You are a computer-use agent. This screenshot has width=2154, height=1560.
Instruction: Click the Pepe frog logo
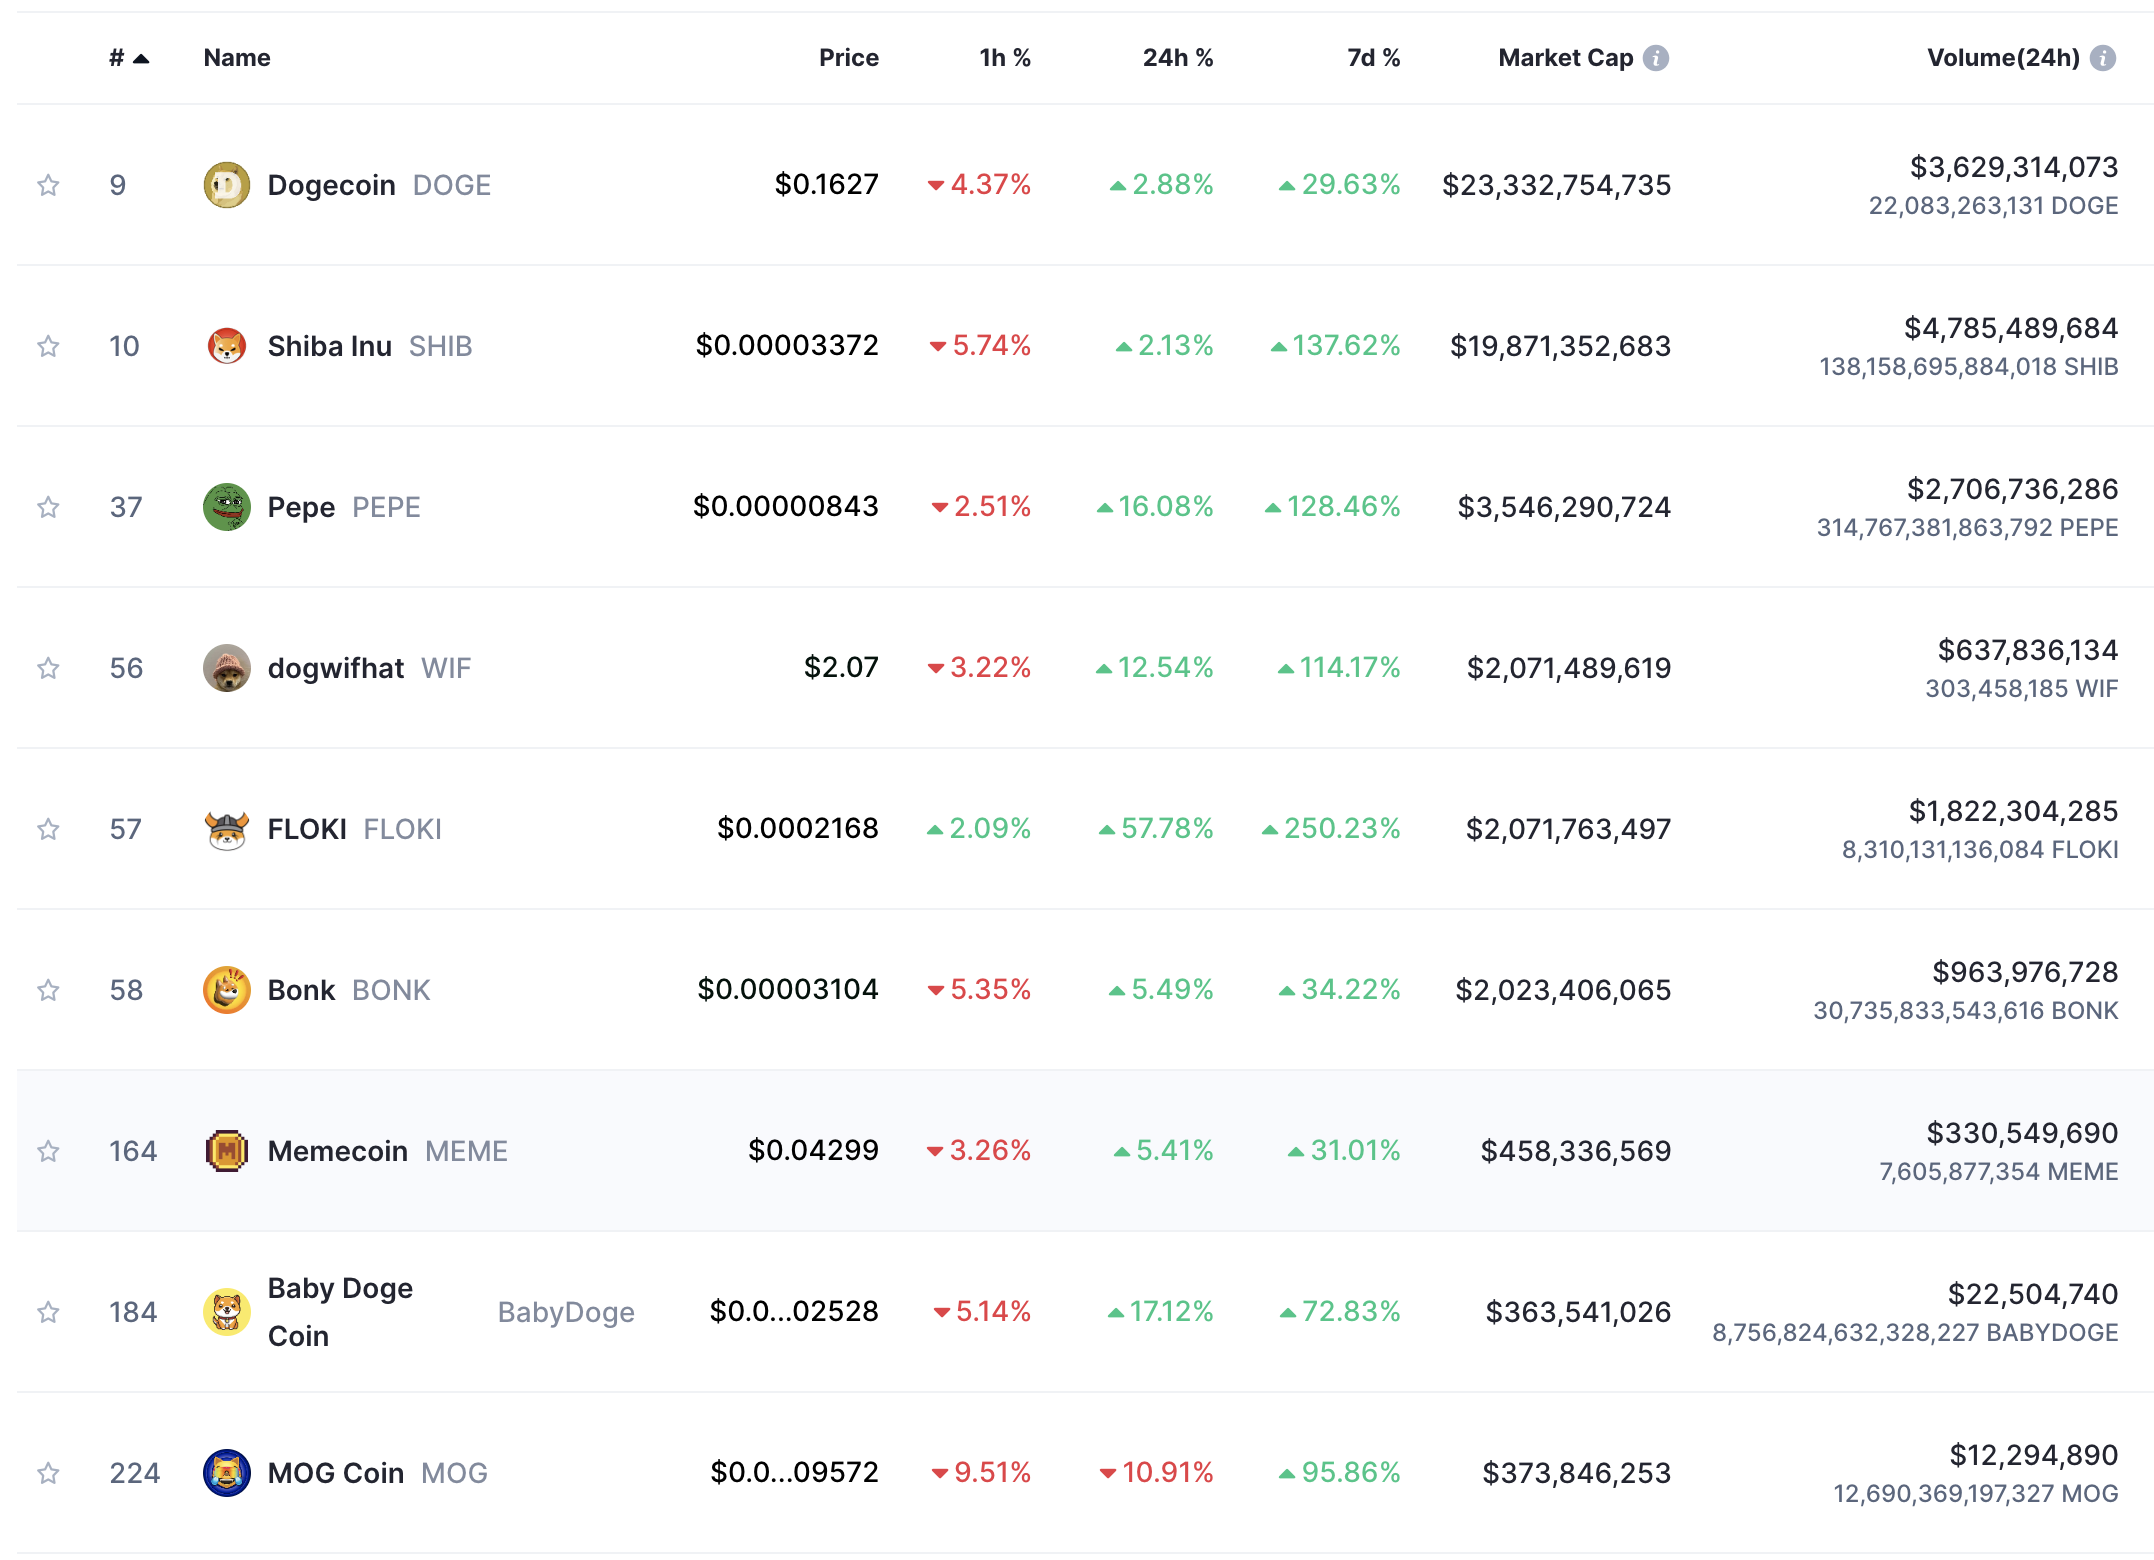pos(227,507)
